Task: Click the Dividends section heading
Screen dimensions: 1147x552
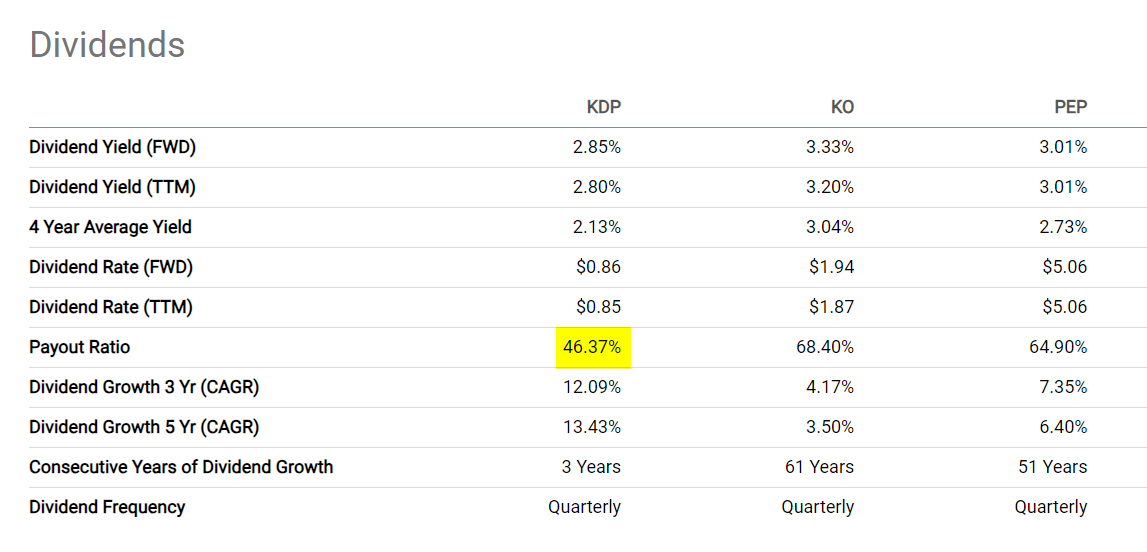Action: [x=107, y=45]
